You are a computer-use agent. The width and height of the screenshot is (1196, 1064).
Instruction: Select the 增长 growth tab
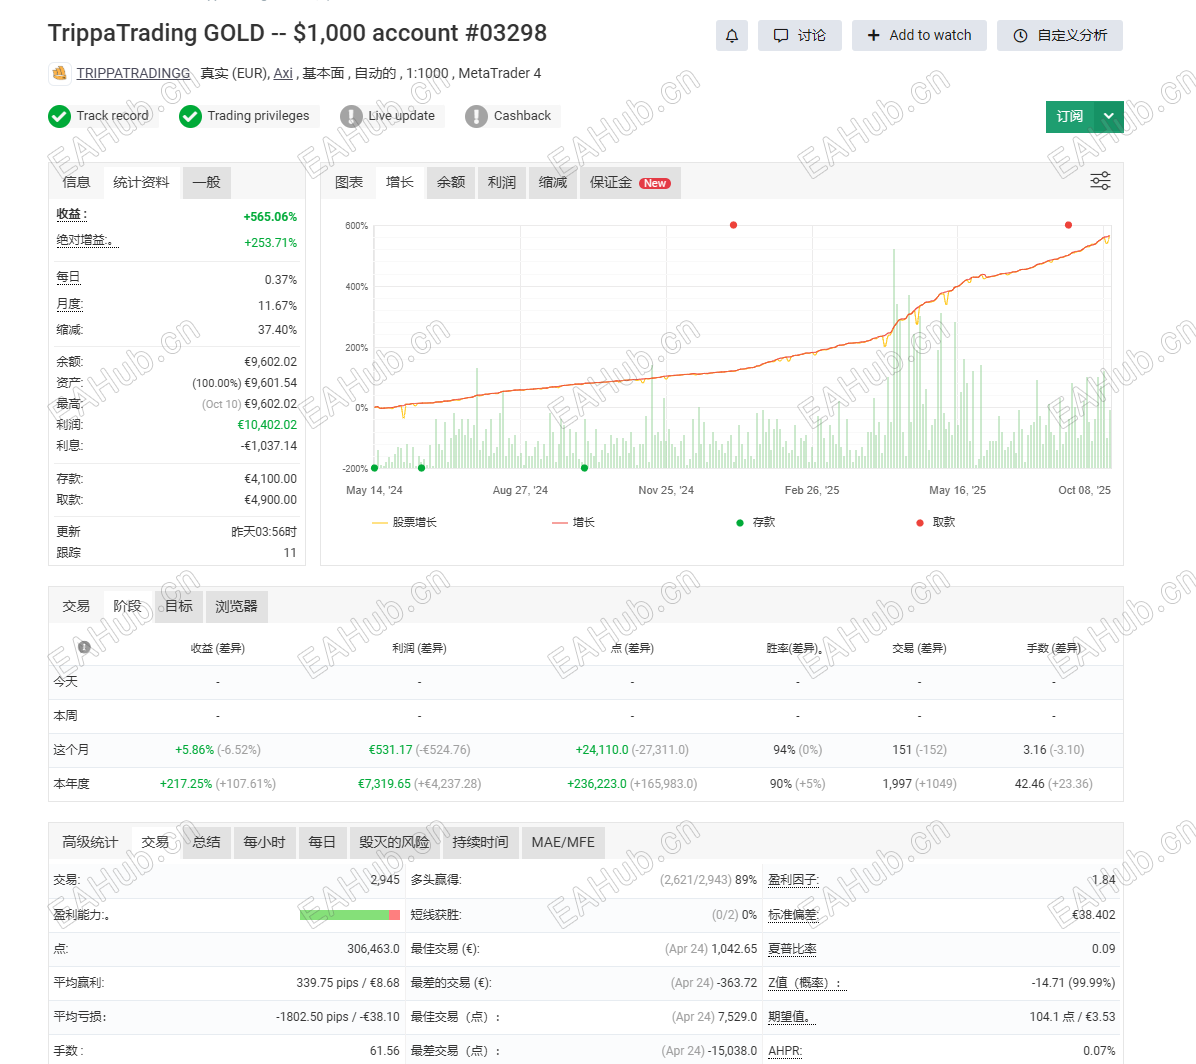point(400,182)
